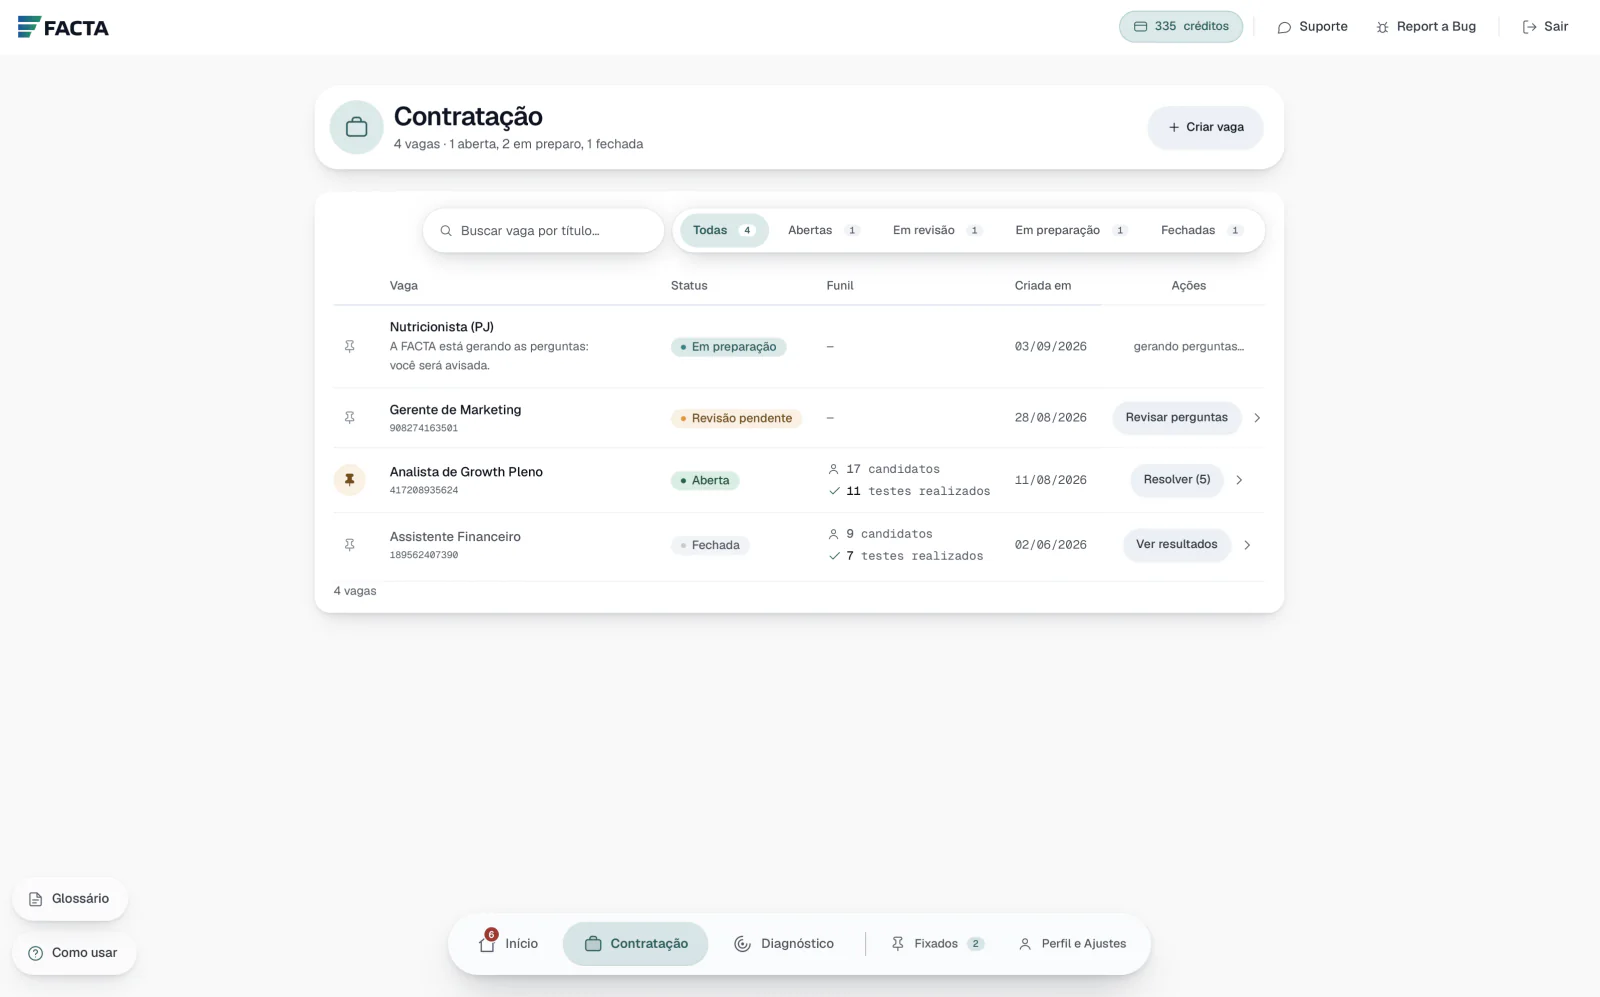Filter by Em revisão
Image resolution: width=1600 pixels, height=997 pixels.
[x=937, y=230]
